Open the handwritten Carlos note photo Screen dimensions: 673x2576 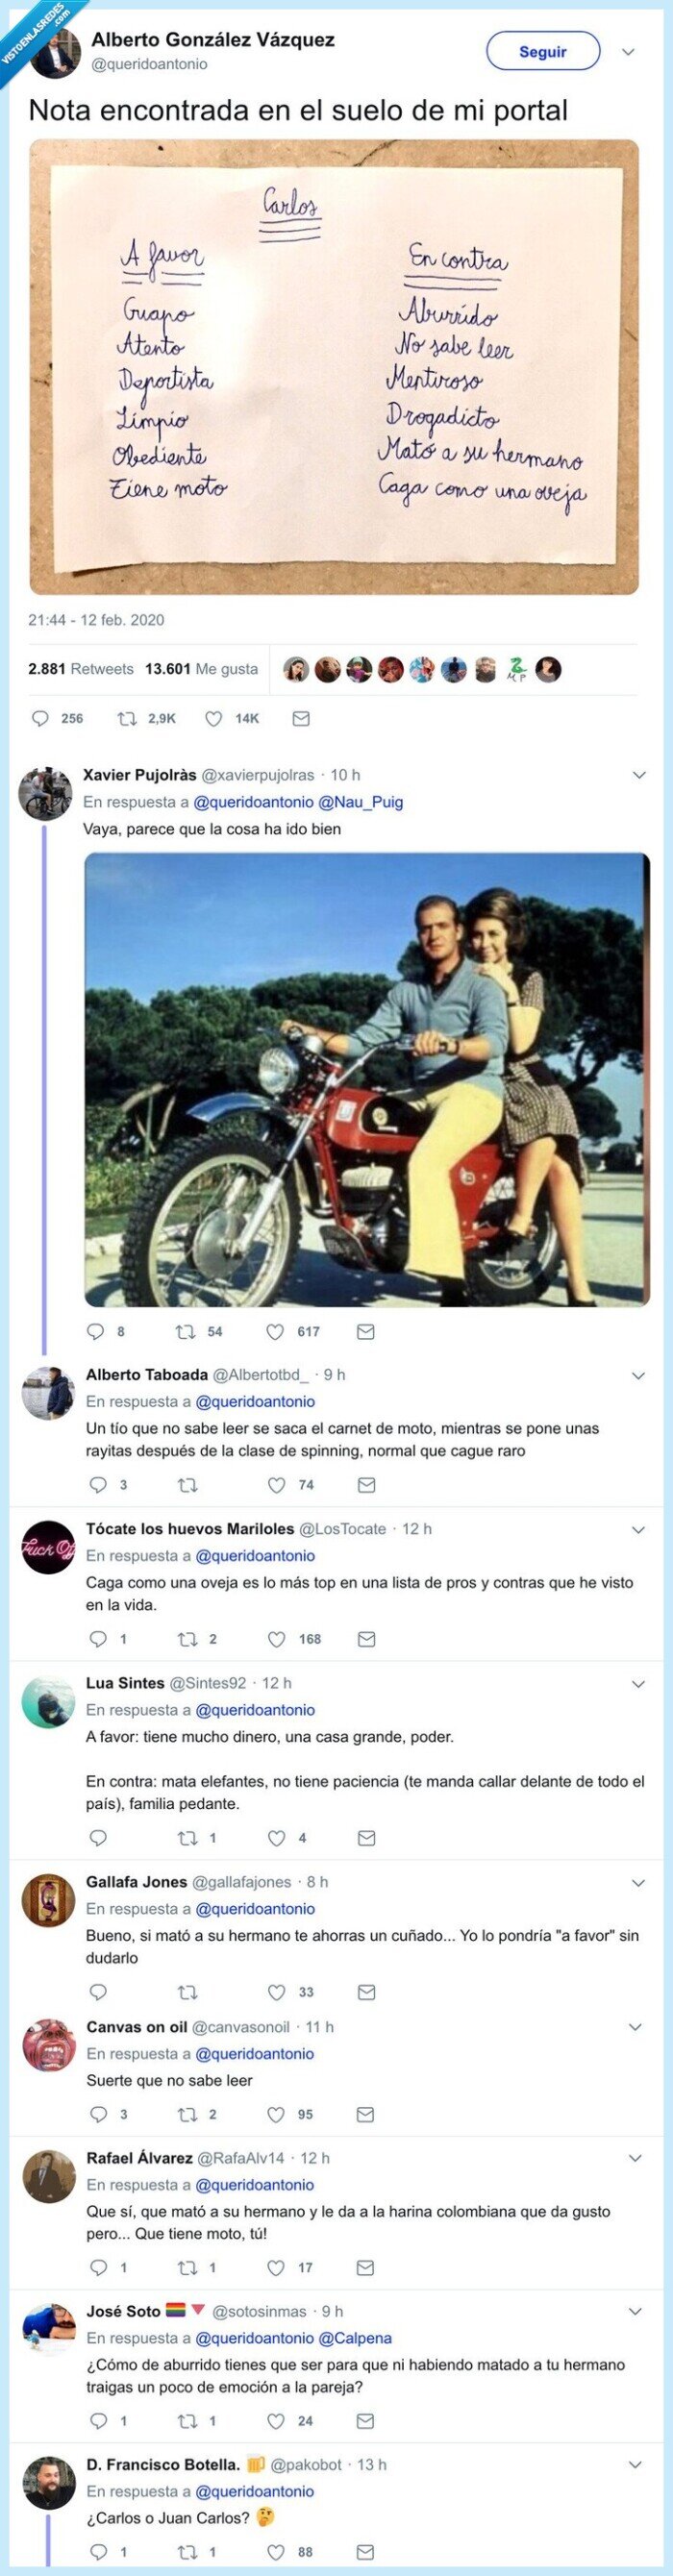point(334,367)
